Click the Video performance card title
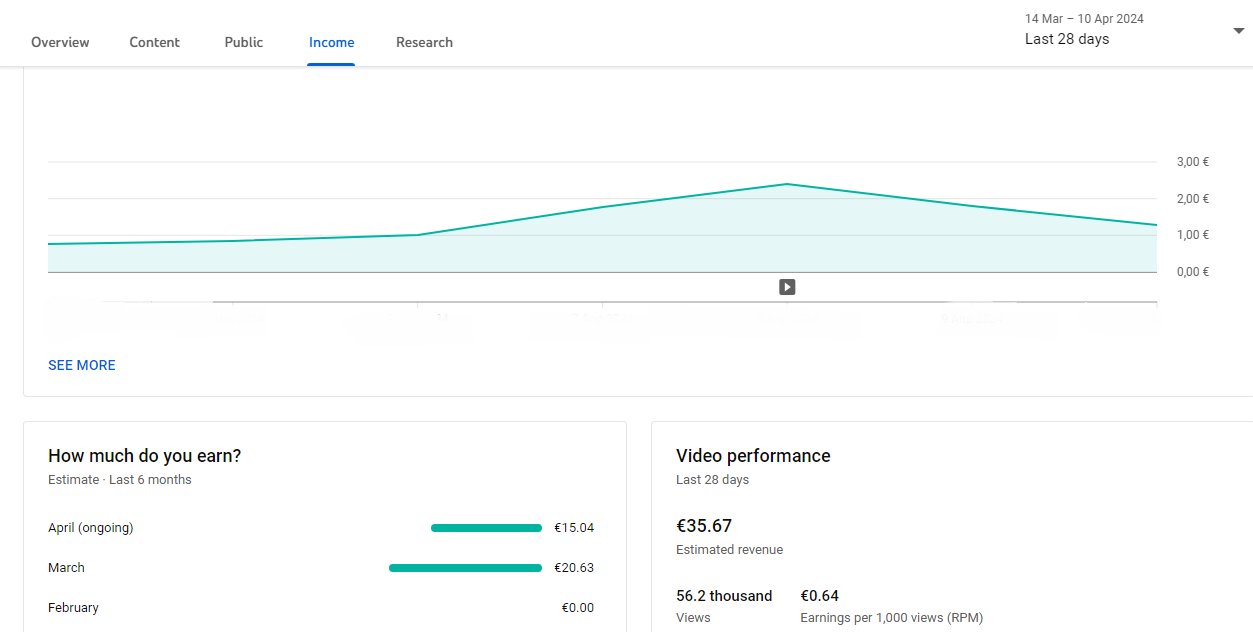 pyautogui.click(x=753, y=456)
